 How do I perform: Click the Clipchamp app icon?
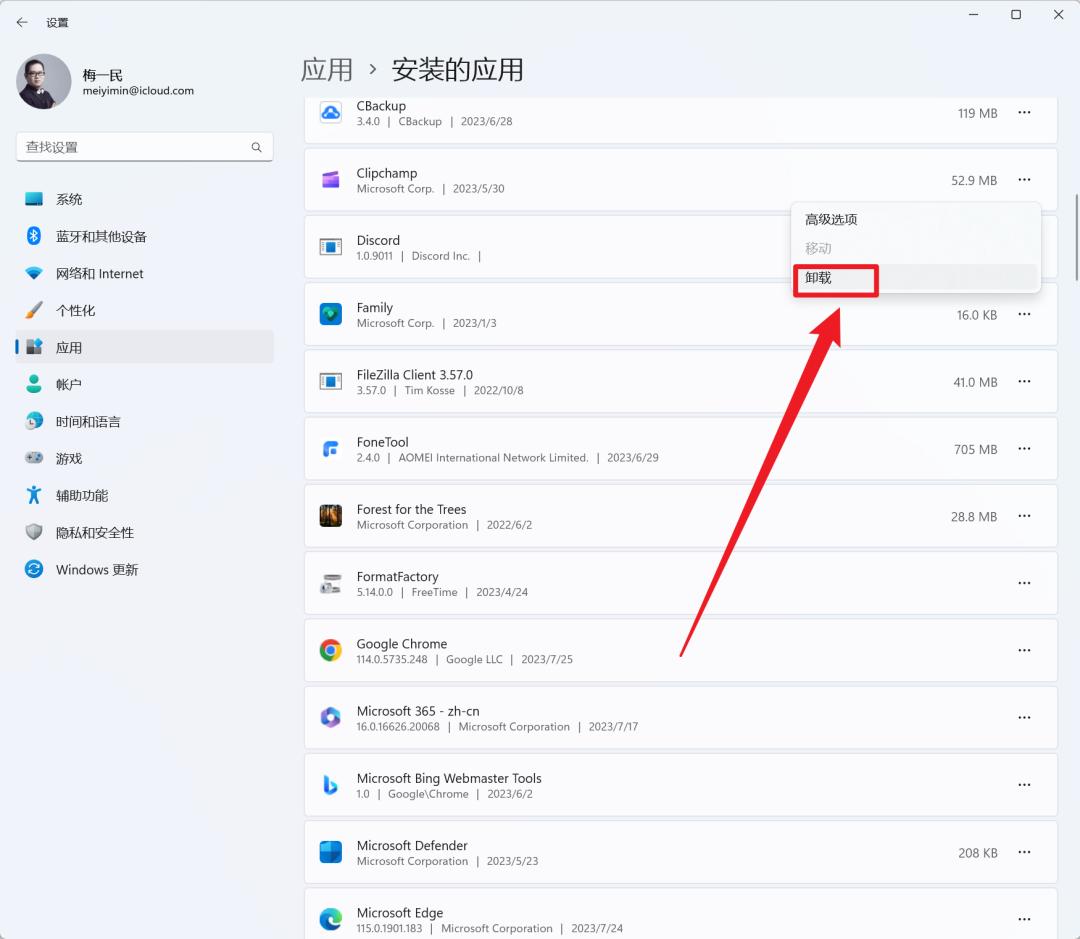[330, 180]
